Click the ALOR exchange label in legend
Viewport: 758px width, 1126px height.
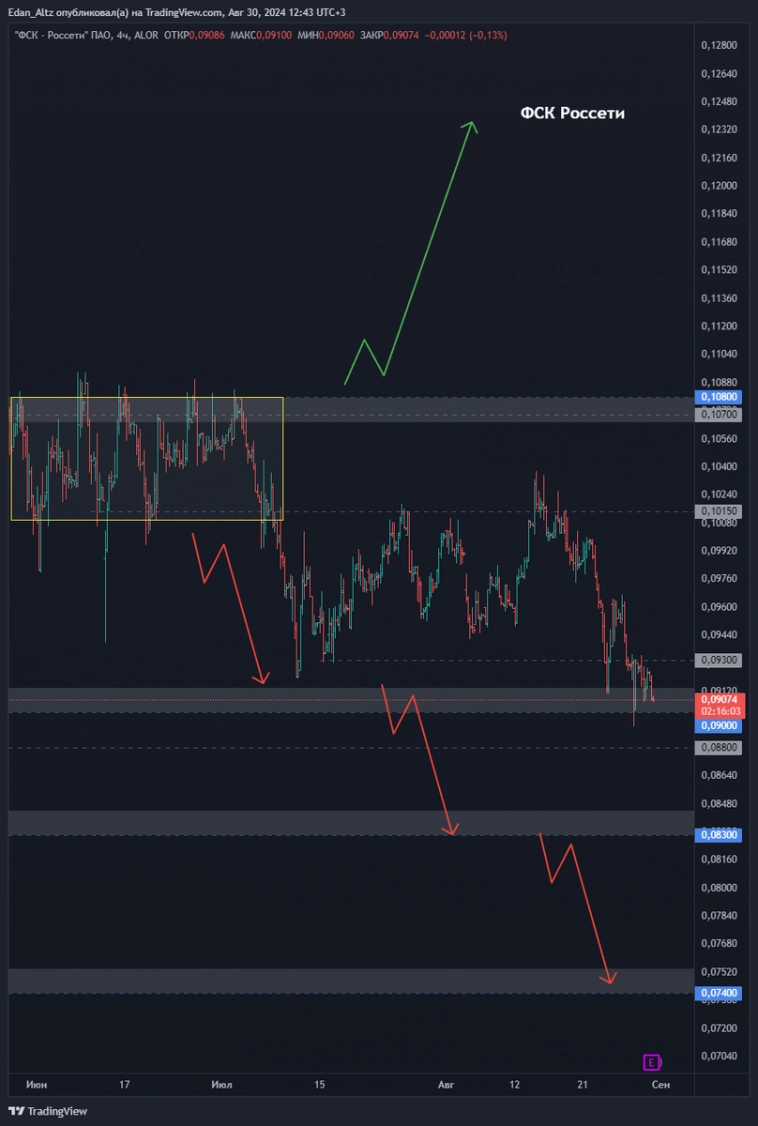(146, 34)
